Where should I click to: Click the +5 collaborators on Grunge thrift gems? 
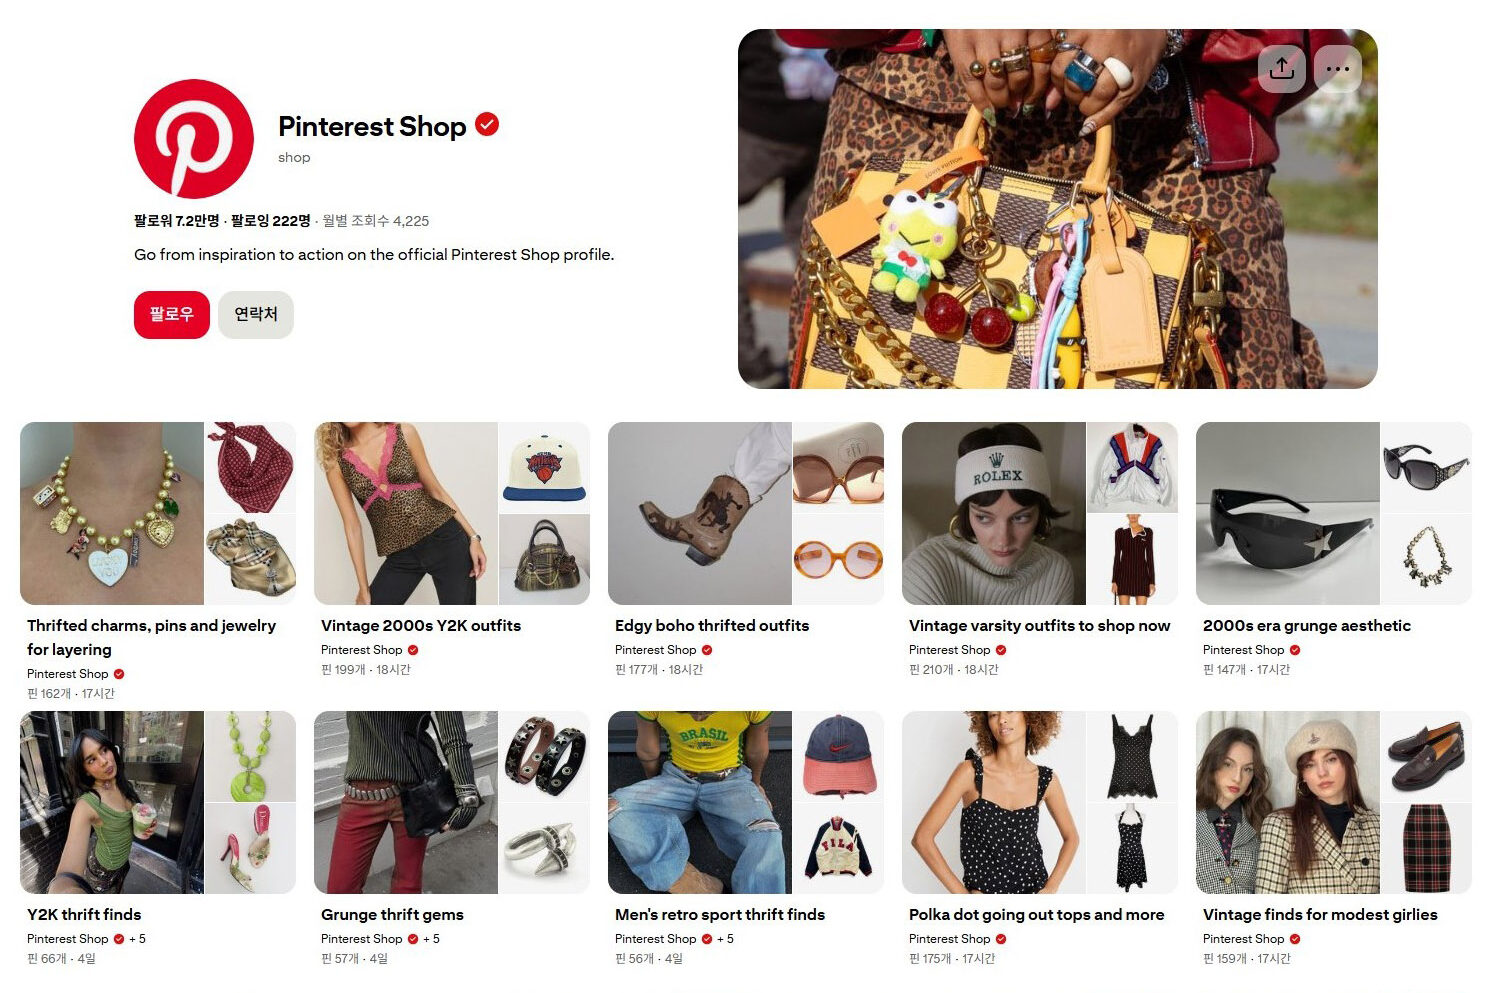coord(431,939)
